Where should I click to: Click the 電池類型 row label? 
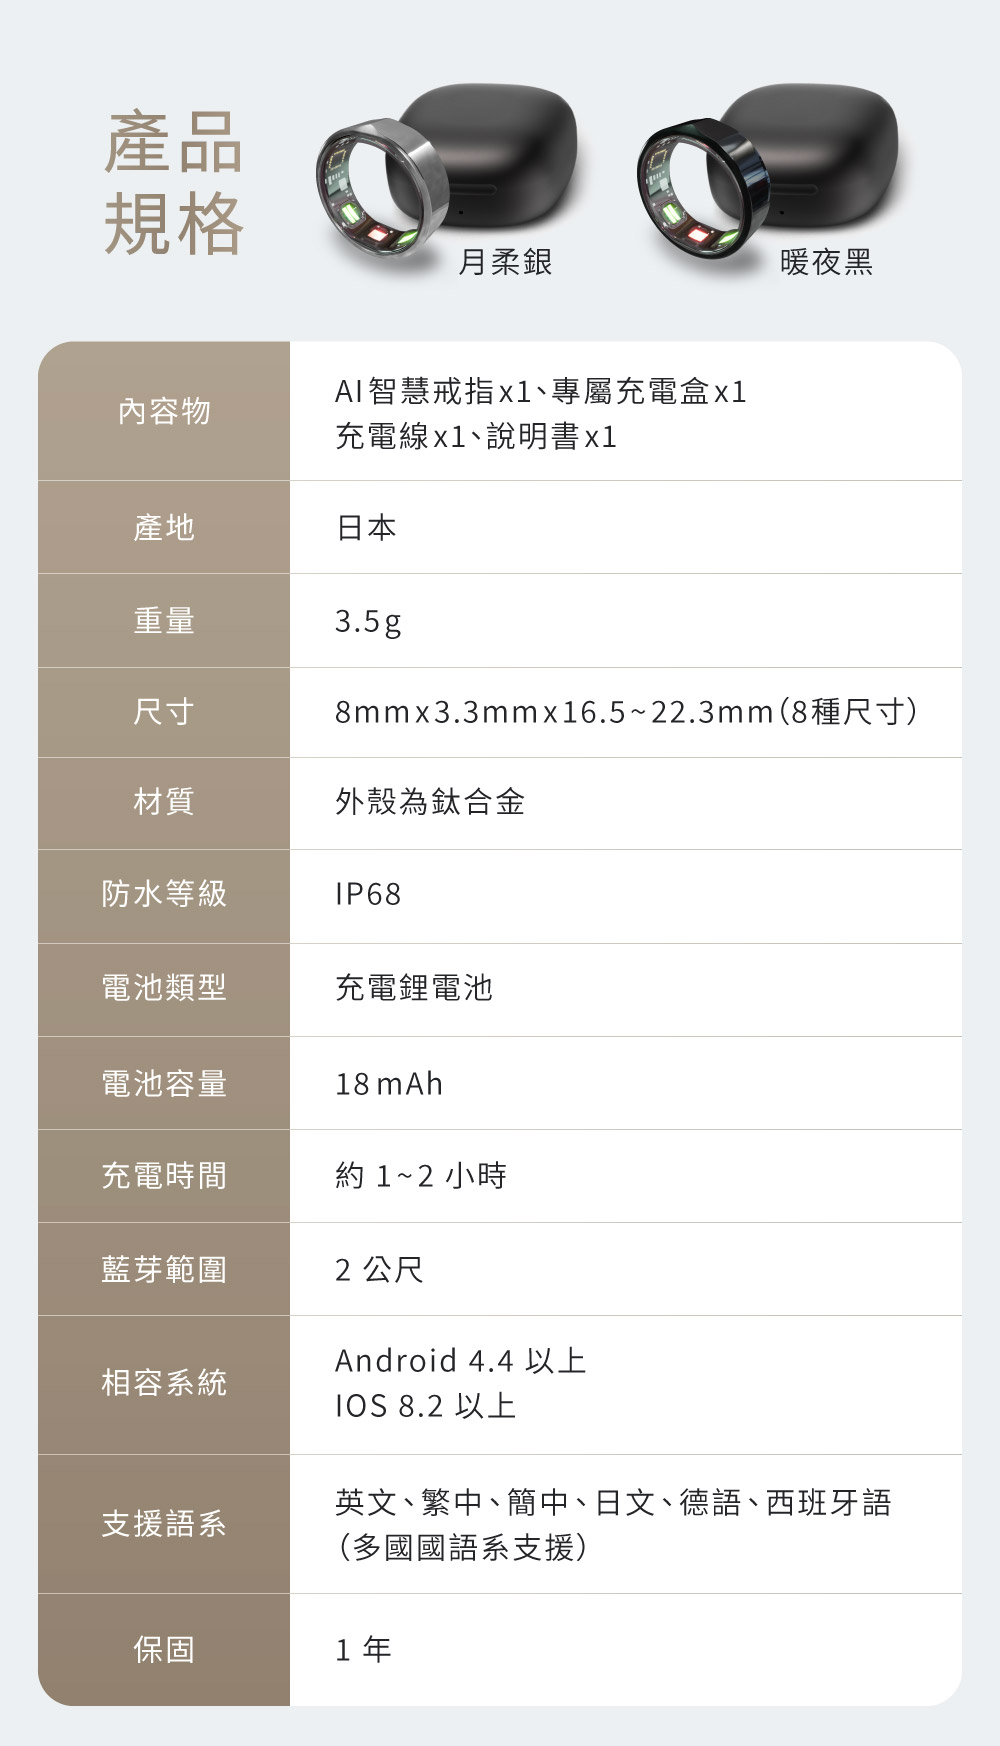(164, 988)
